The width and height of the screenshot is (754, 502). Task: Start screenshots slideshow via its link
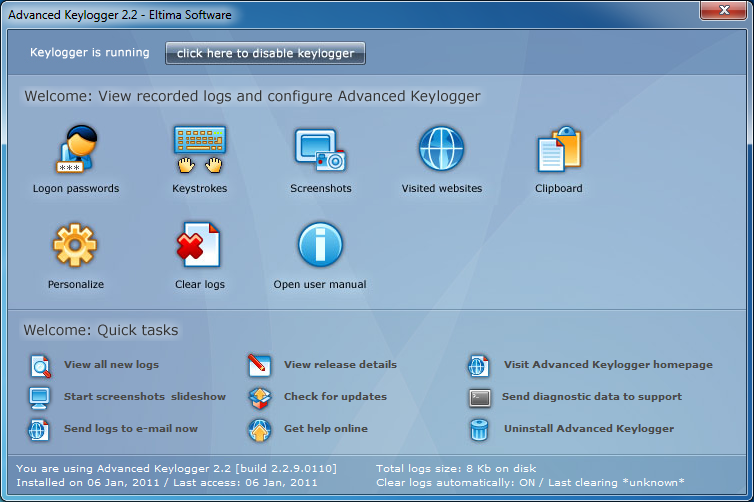pos(145,397)
